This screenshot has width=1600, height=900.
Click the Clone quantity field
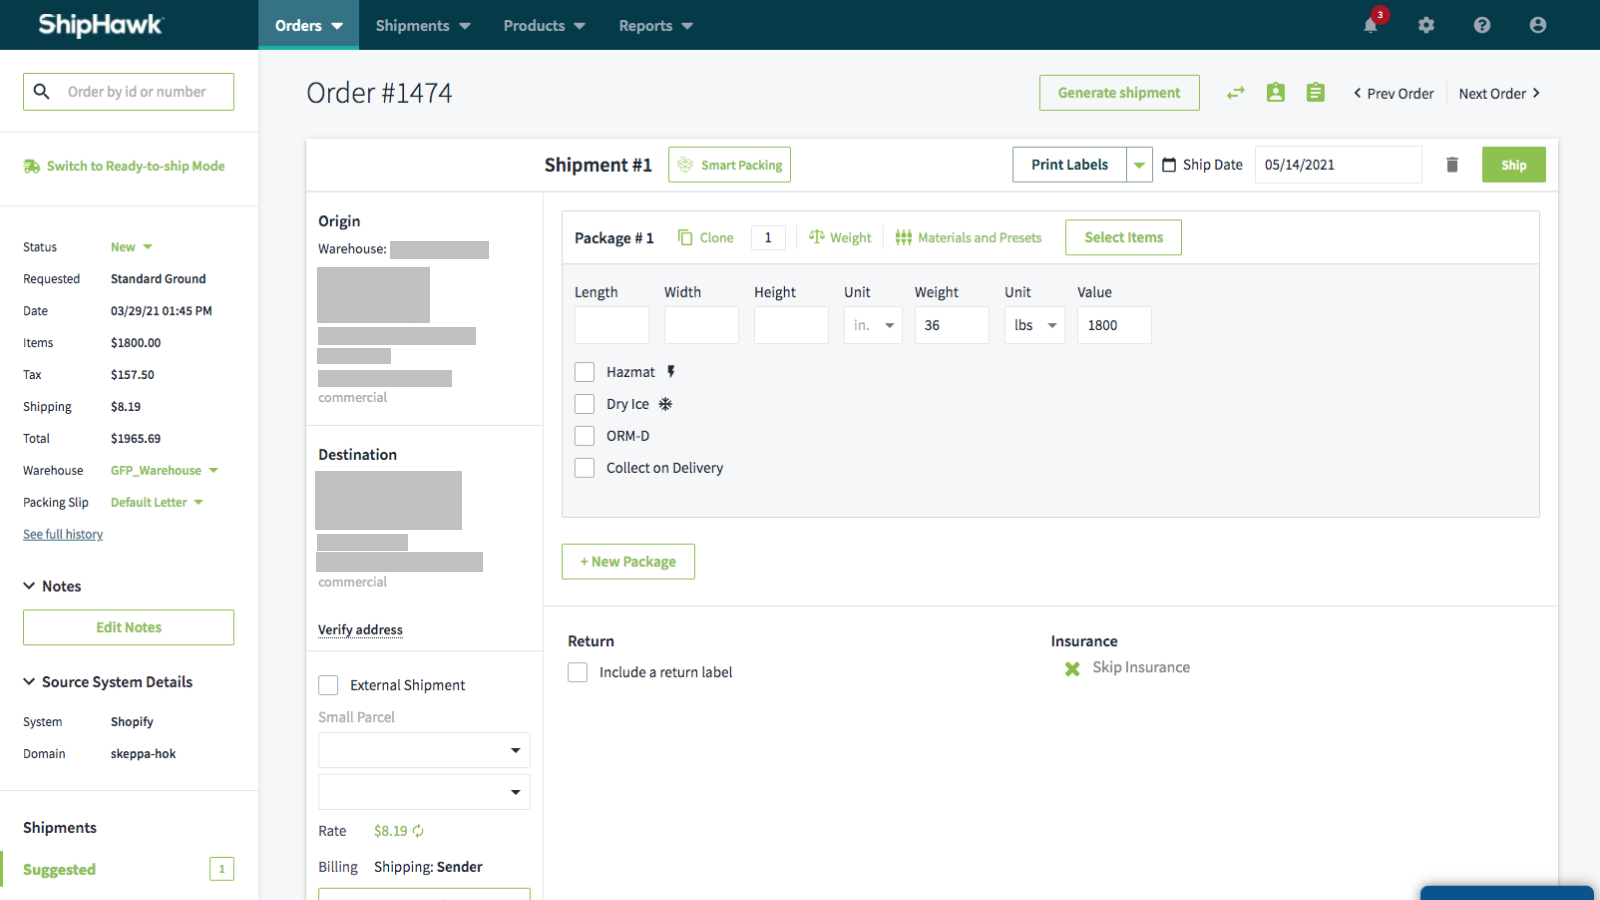click(x=768, y=238)
